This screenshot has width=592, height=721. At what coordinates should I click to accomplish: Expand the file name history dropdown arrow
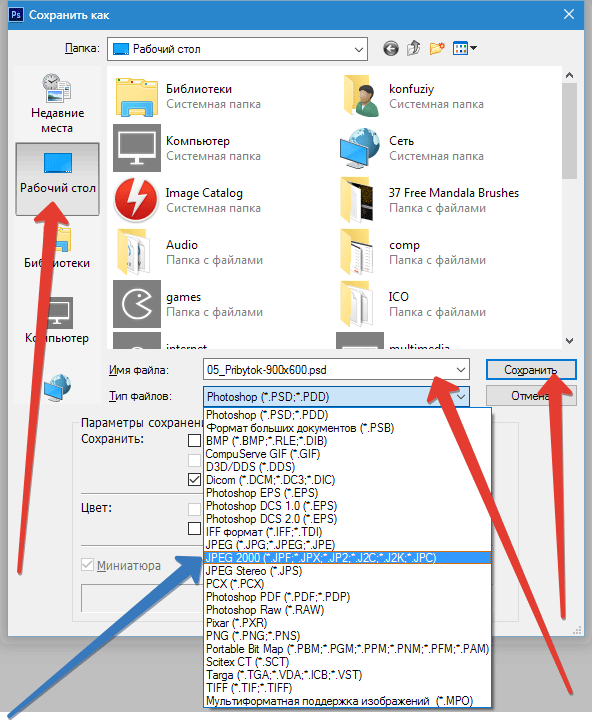[460, 370]
